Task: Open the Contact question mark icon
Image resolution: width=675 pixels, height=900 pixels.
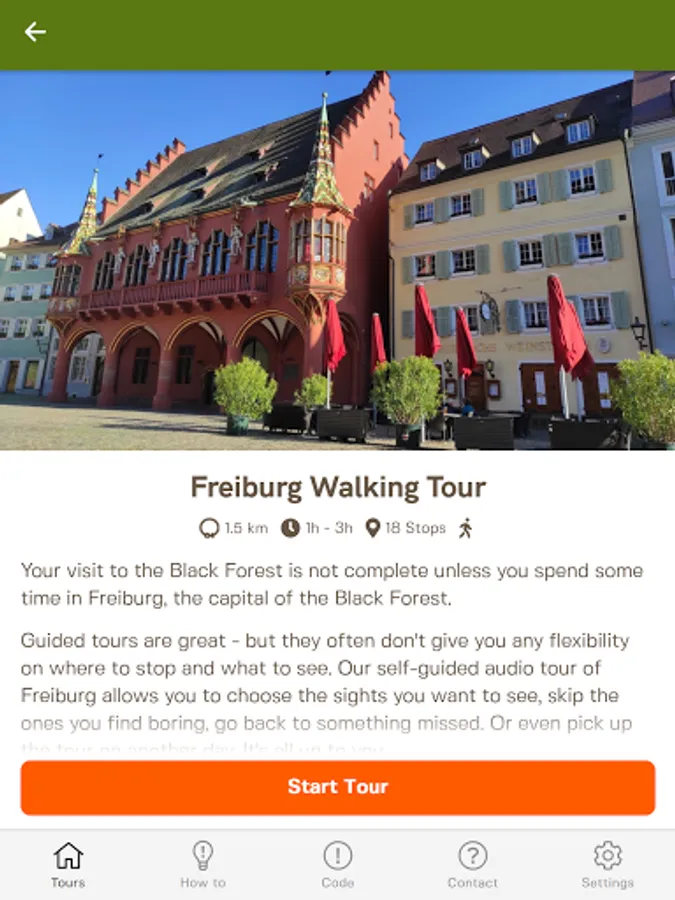Action: (x=472, y=855)
